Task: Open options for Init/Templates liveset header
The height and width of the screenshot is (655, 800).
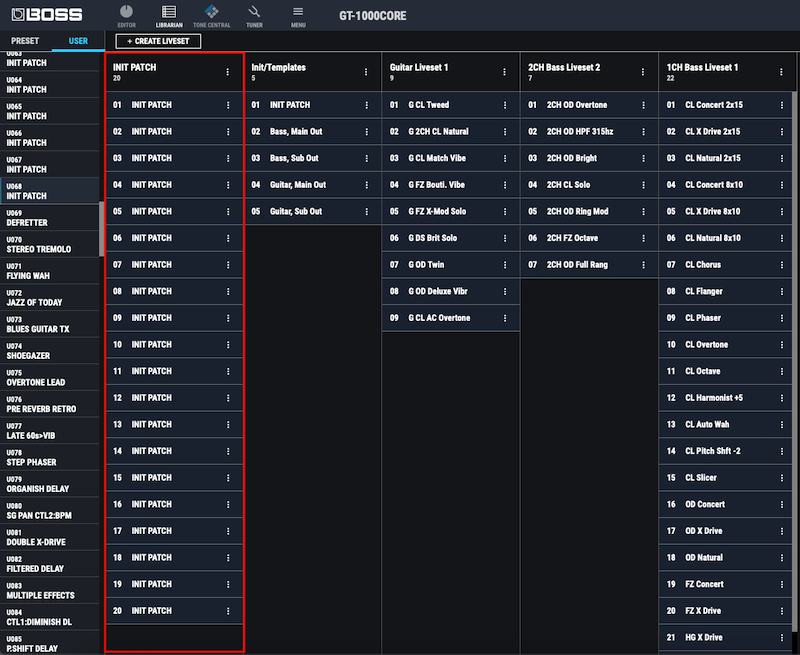Action: 366,72
